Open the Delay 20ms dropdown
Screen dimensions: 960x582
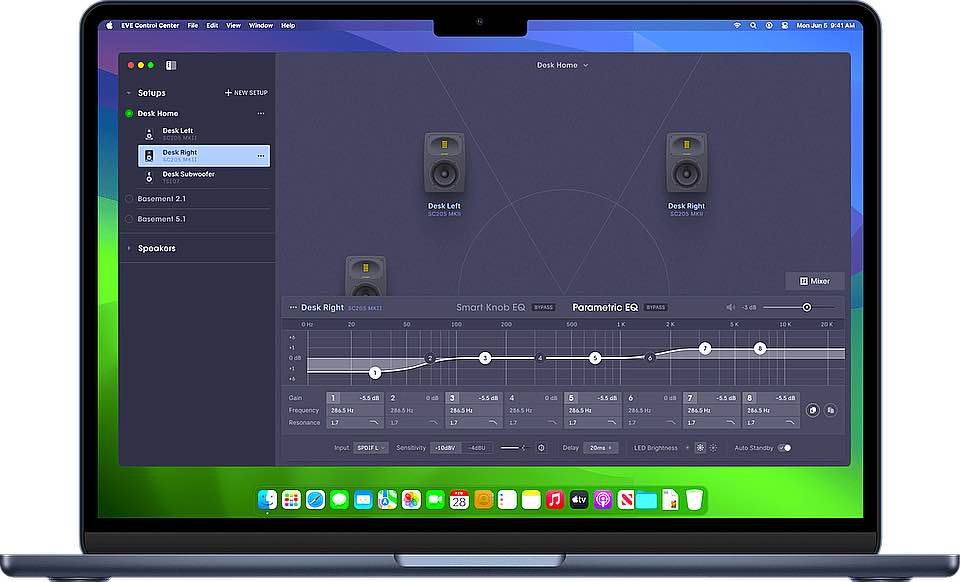coord(601,448)
